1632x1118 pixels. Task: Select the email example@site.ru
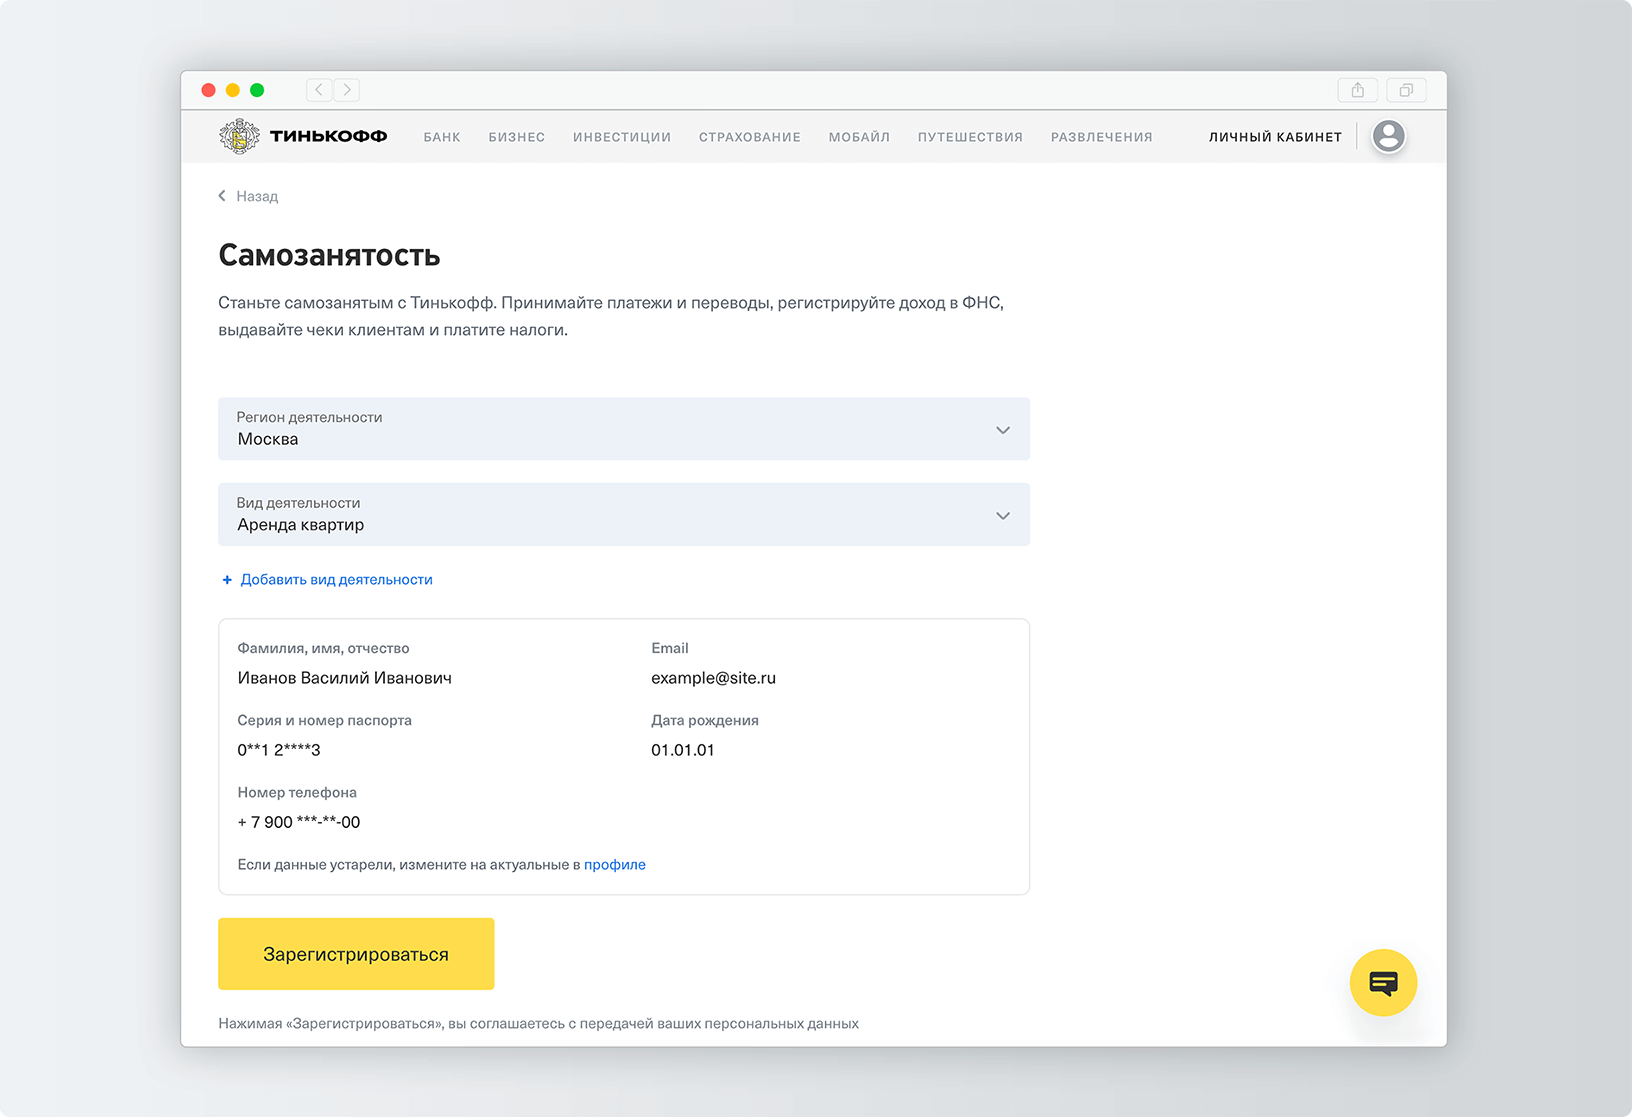714,678
